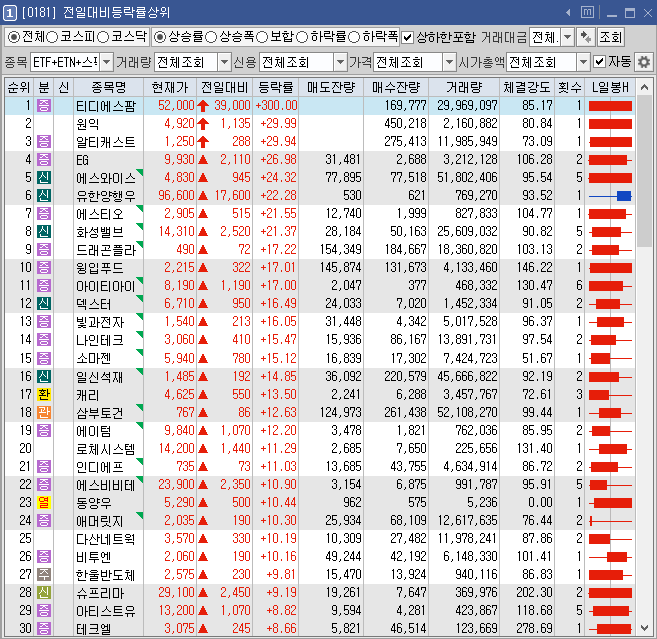Viewport: 657px width, 639px height.
Task: Click the daily candle chart for 유한양행우
Action: [610, 196]
